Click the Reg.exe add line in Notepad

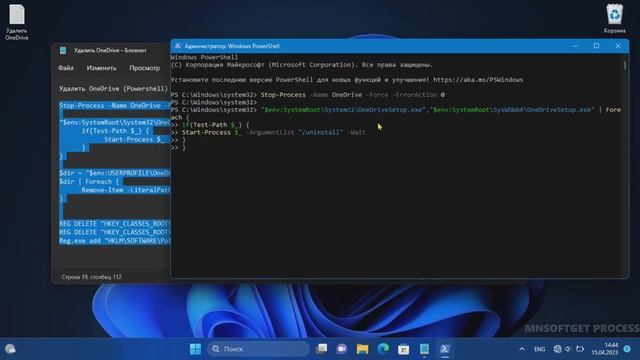114,241
